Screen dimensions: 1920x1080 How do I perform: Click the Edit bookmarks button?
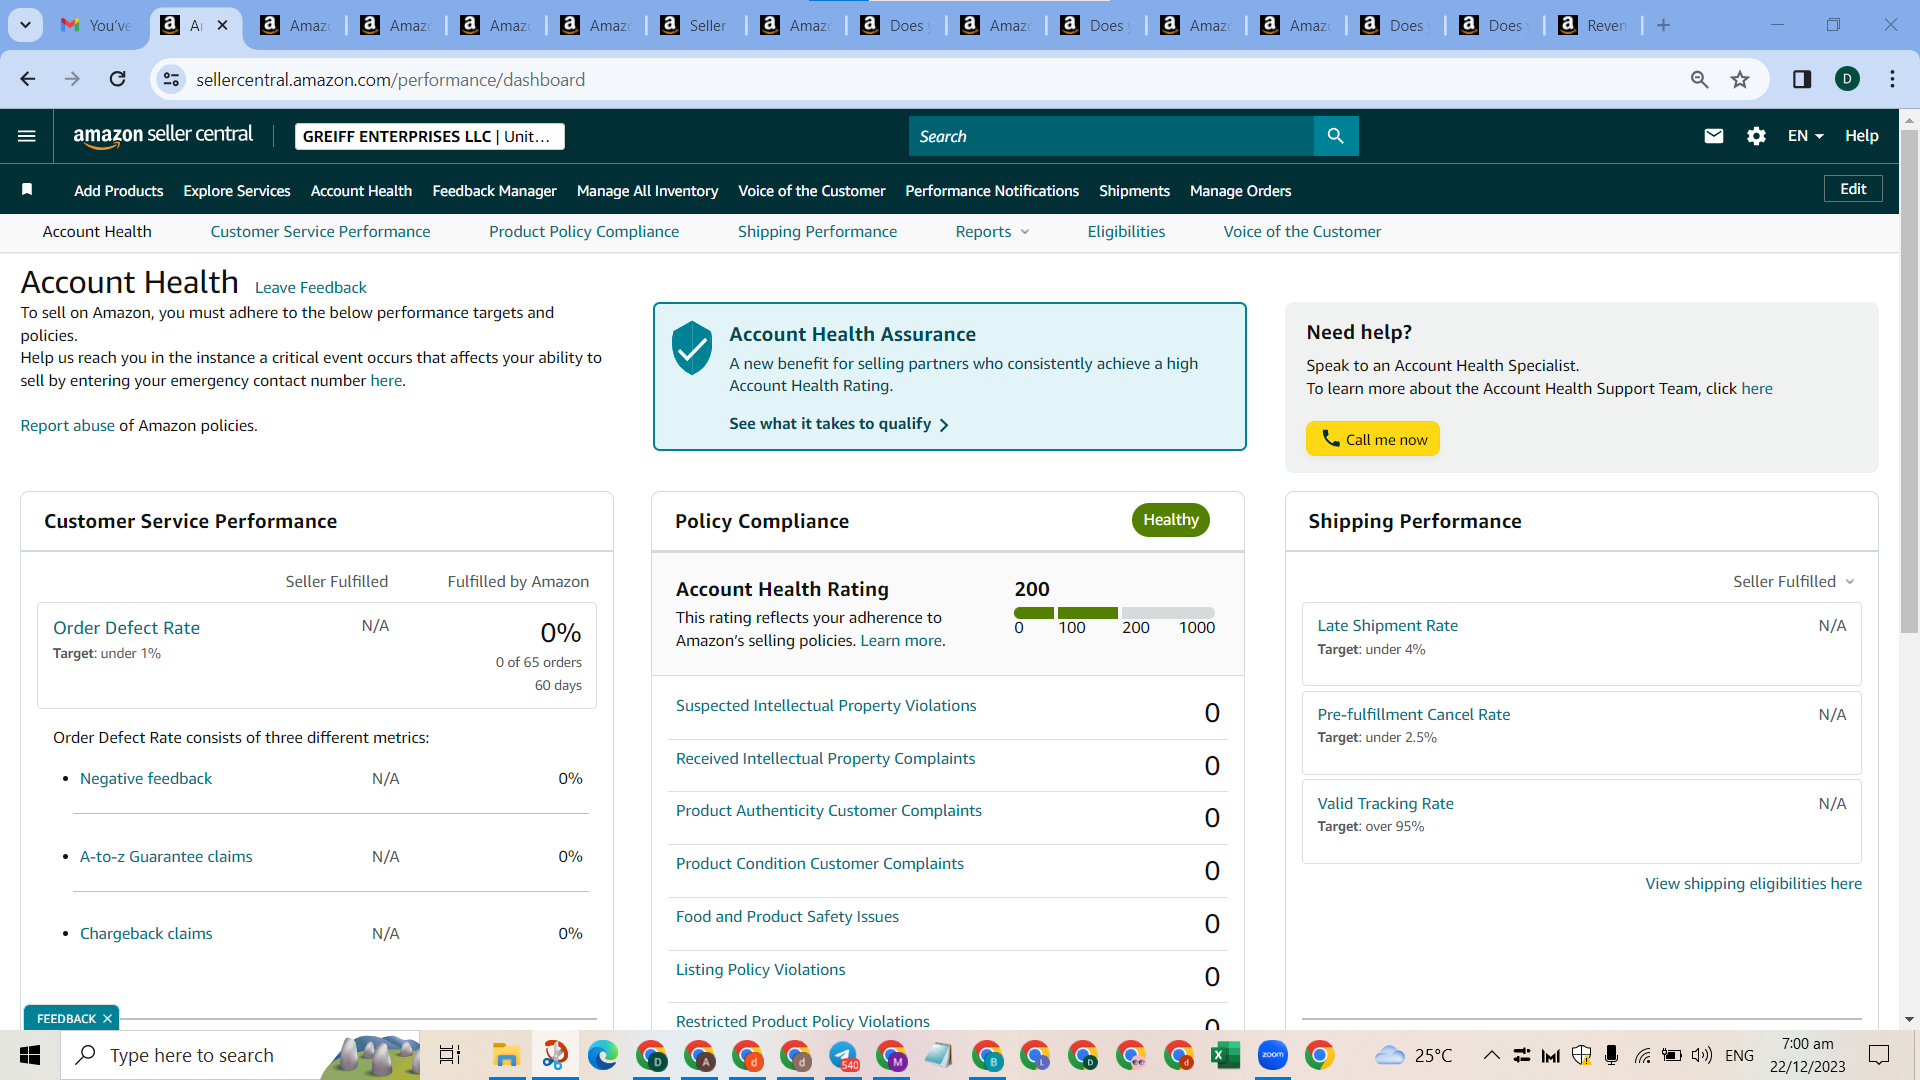(1853, 189)
